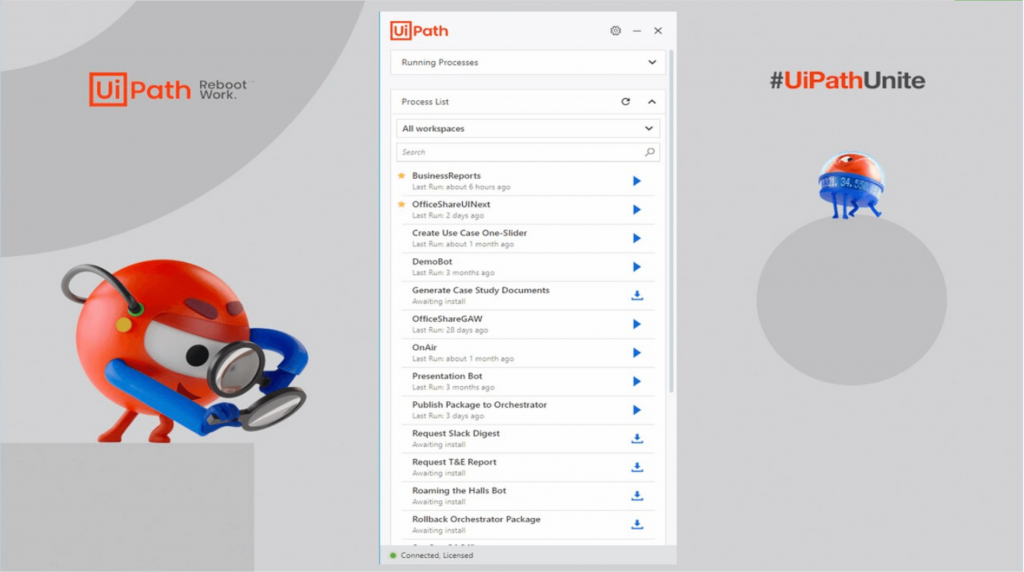This screenshot has height=572, width=1024.
Task: Click the process list scrollbar
Action: tap(671, 222)
